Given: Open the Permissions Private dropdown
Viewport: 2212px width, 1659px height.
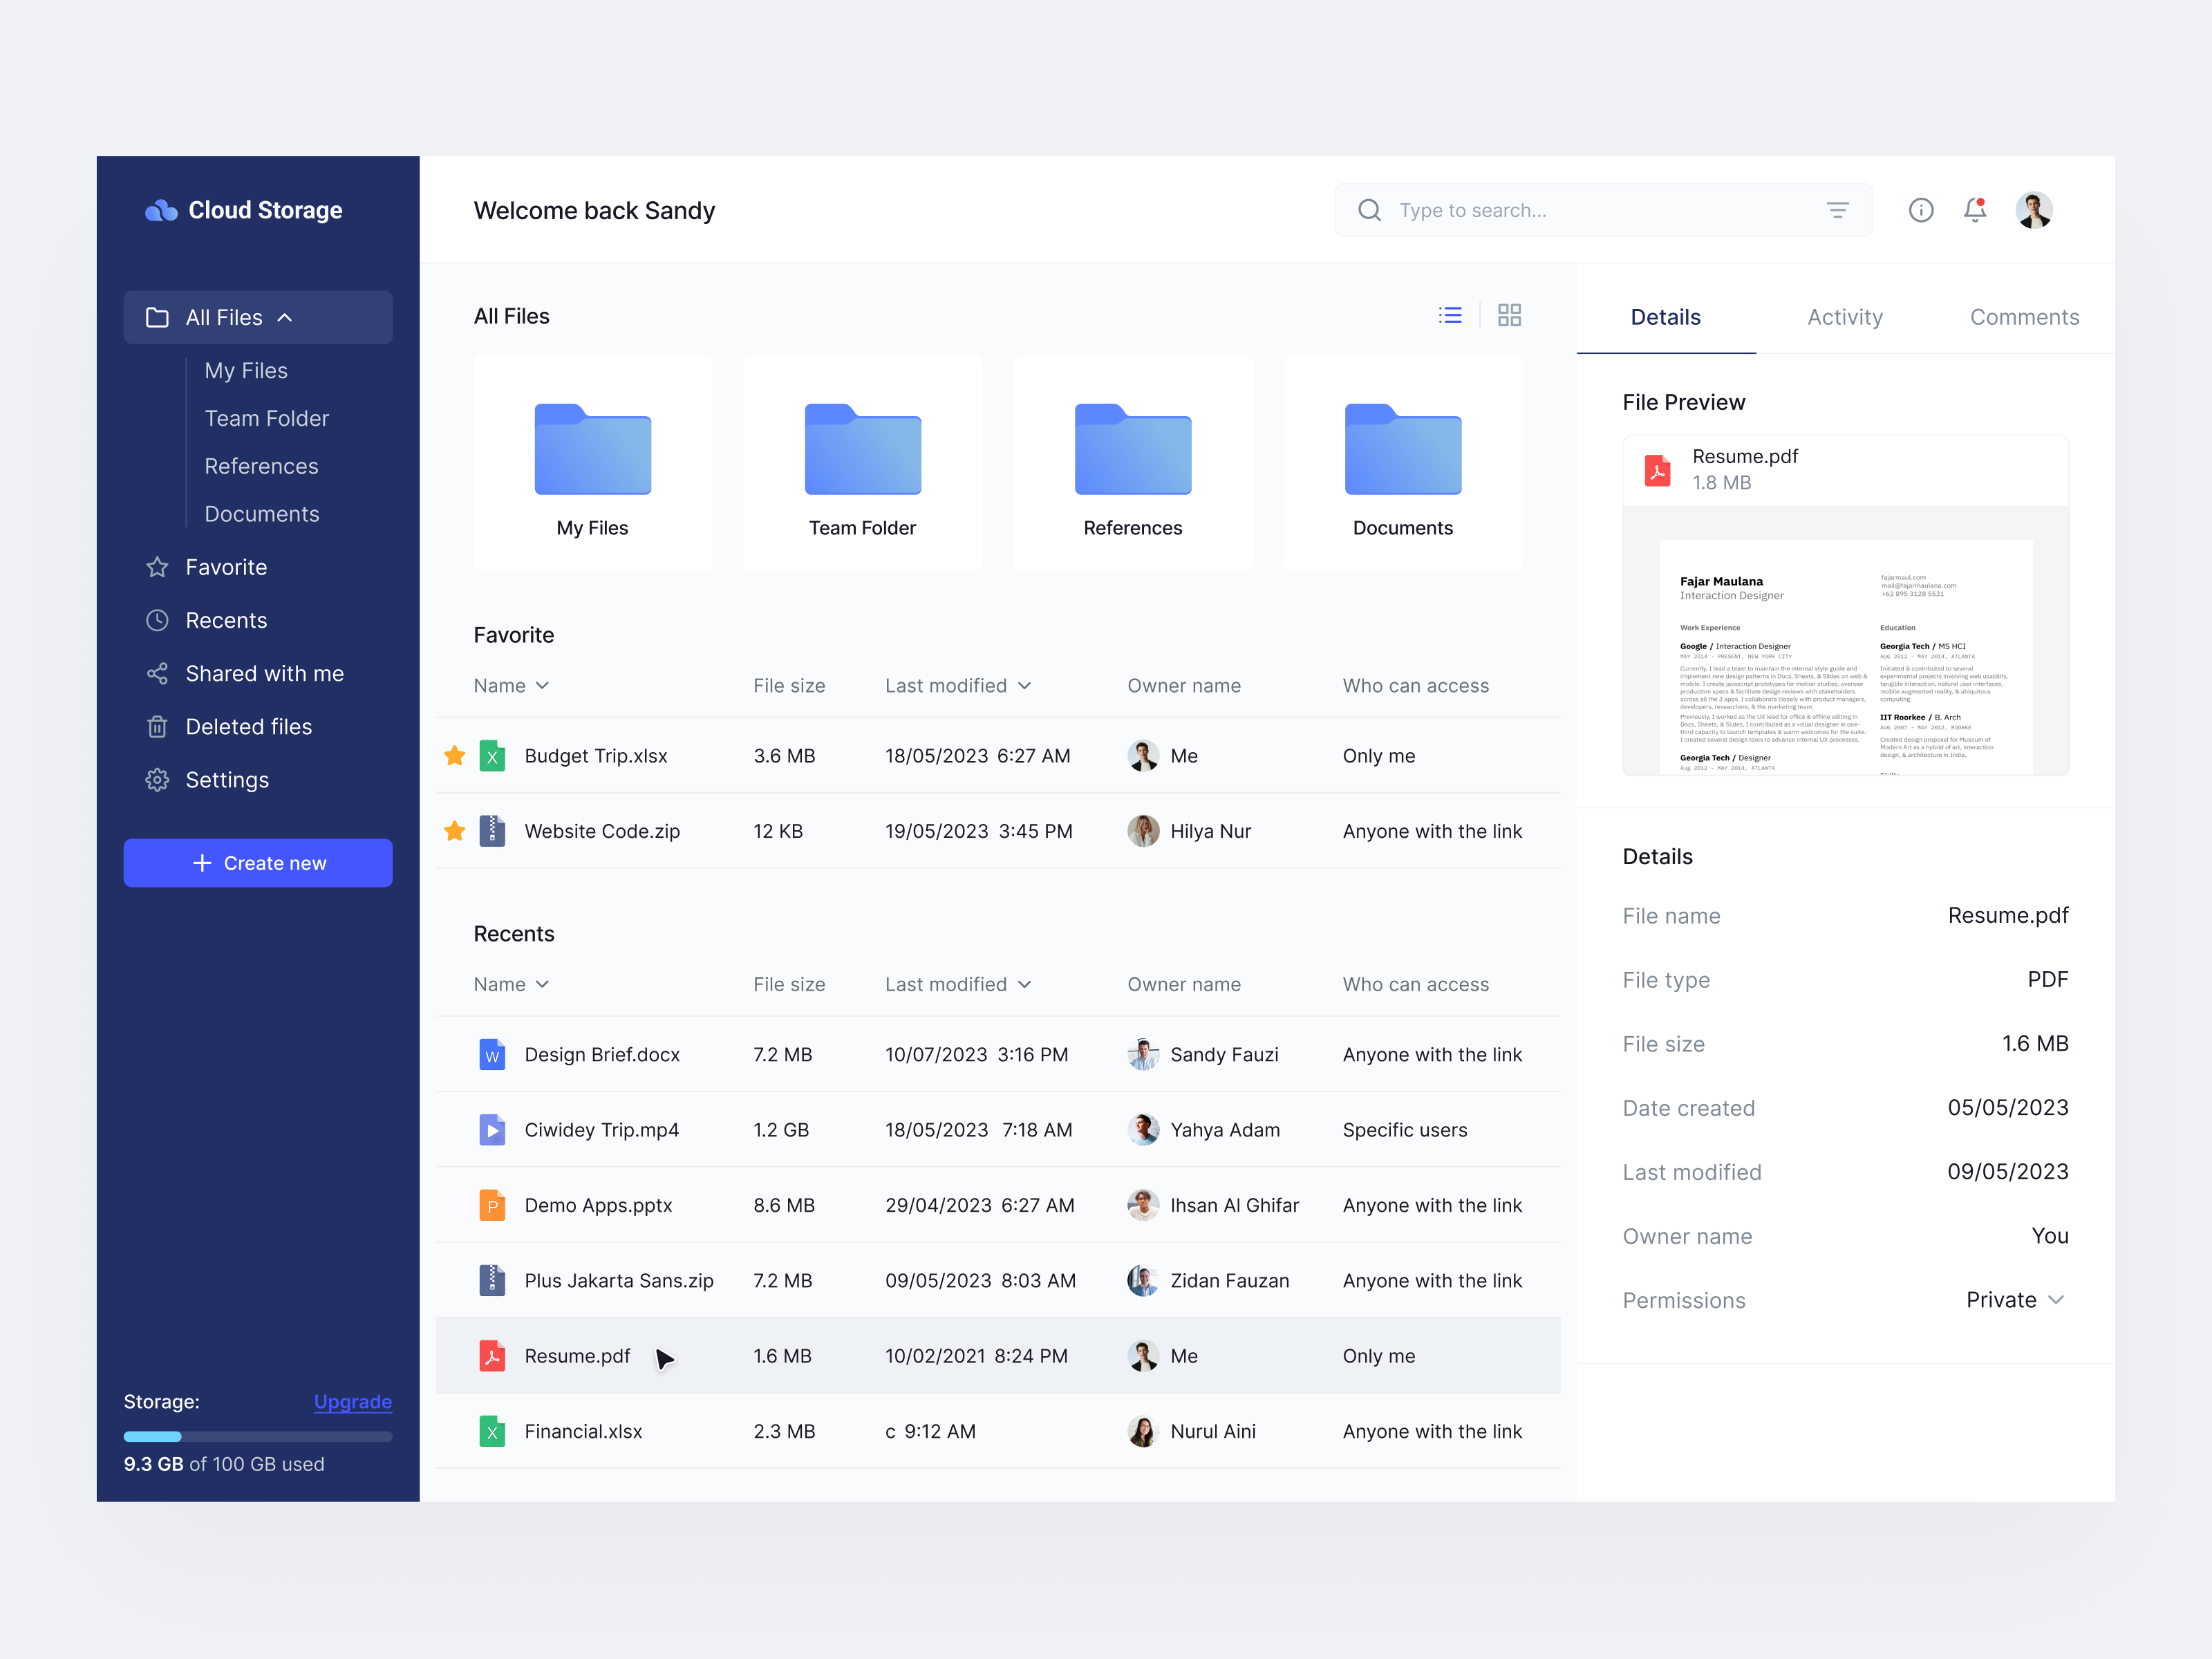Looking at the screenshot, I should click(2017, 1300).
